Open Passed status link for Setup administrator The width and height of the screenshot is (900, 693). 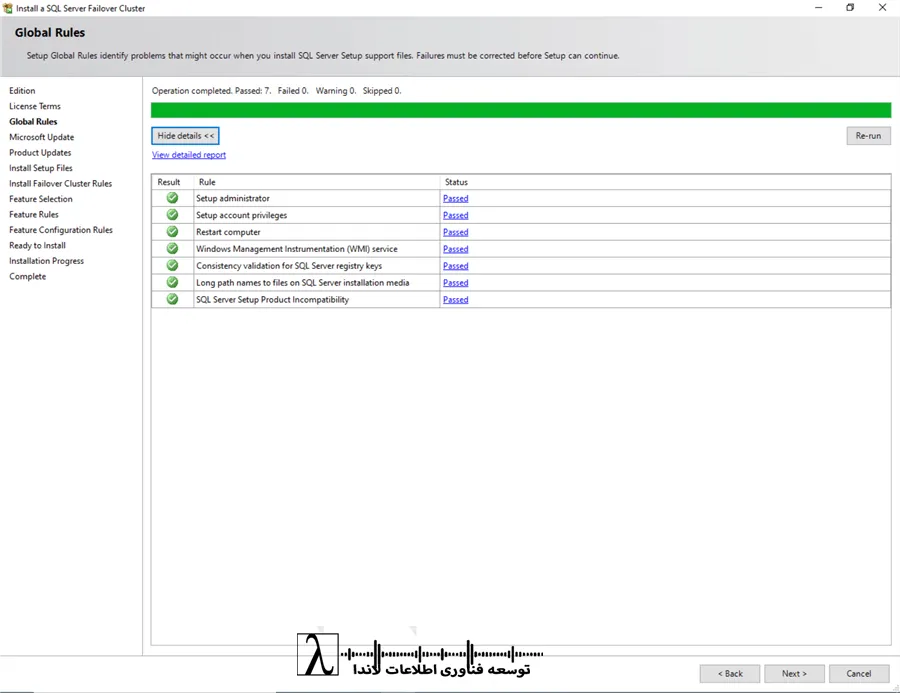pos(455,198)
